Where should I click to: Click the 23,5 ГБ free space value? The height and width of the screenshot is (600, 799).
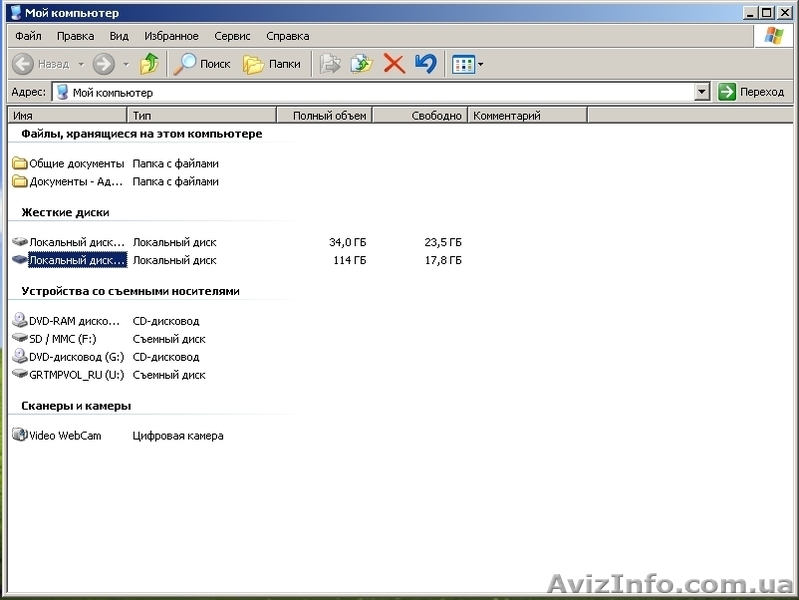pos(443,242)
